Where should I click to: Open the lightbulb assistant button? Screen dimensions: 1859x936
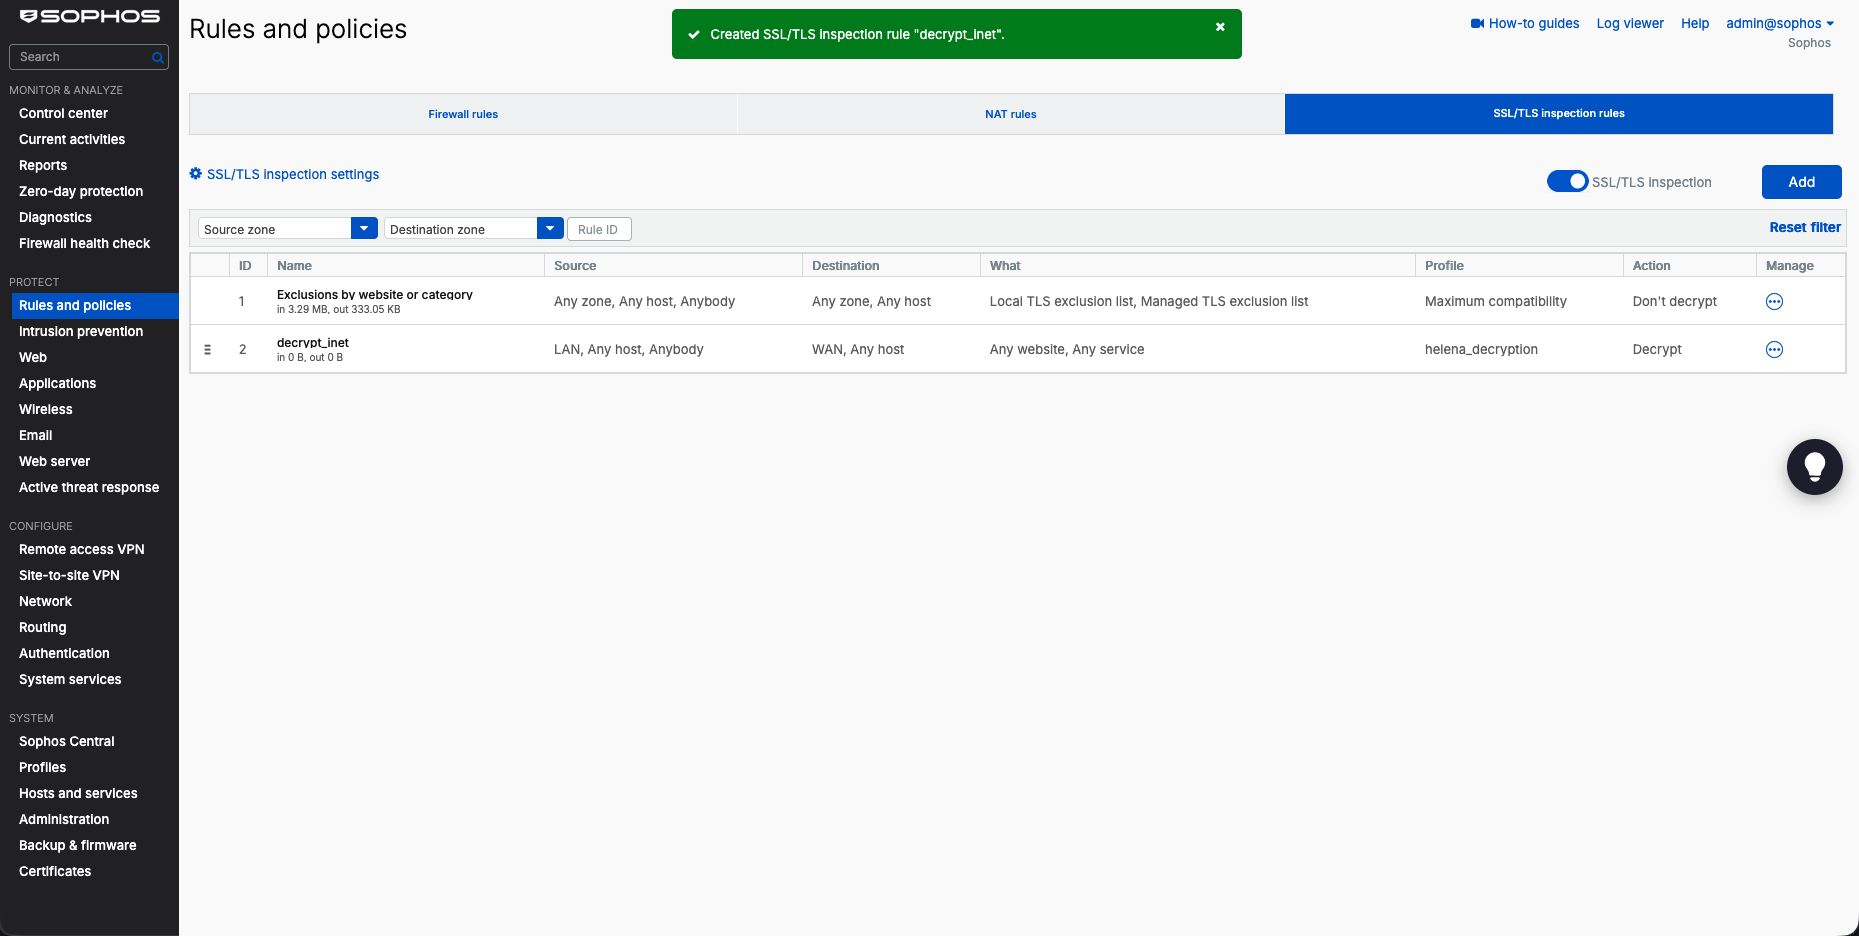[x=1814, y=467]
